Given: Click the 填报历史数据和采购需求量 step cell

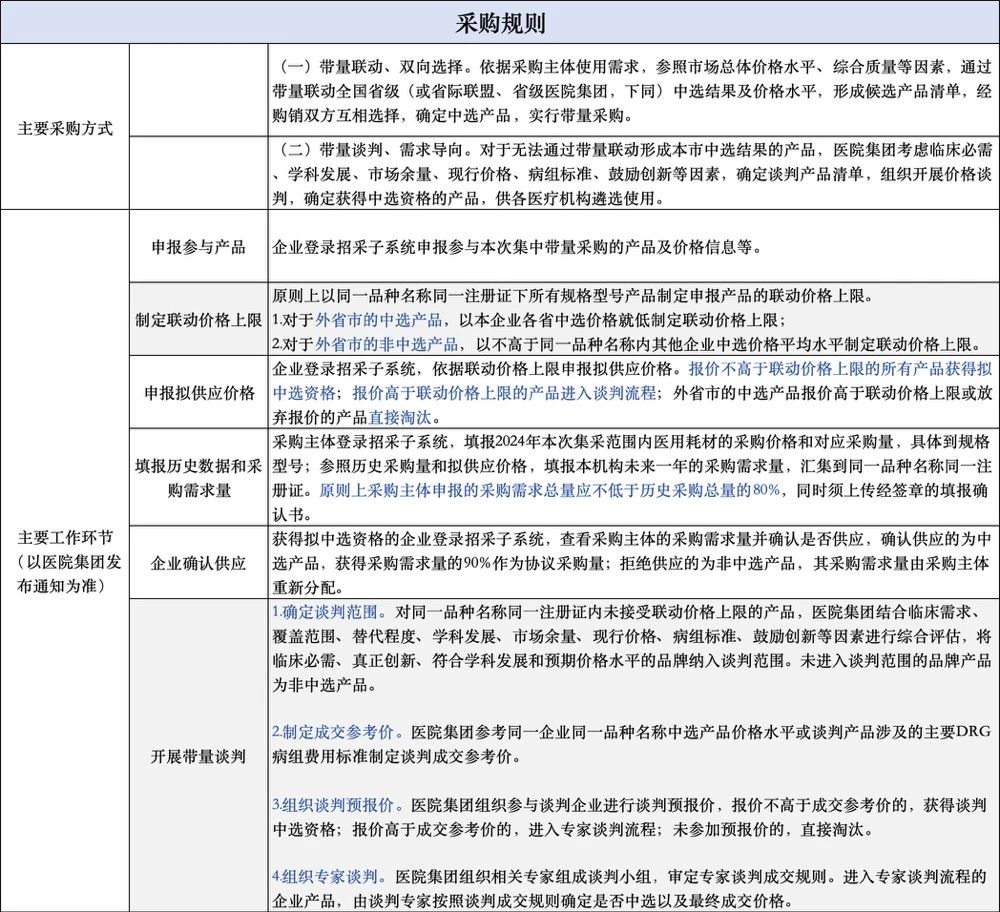Looking at the screenshot, I should click(x=198, y=477).
